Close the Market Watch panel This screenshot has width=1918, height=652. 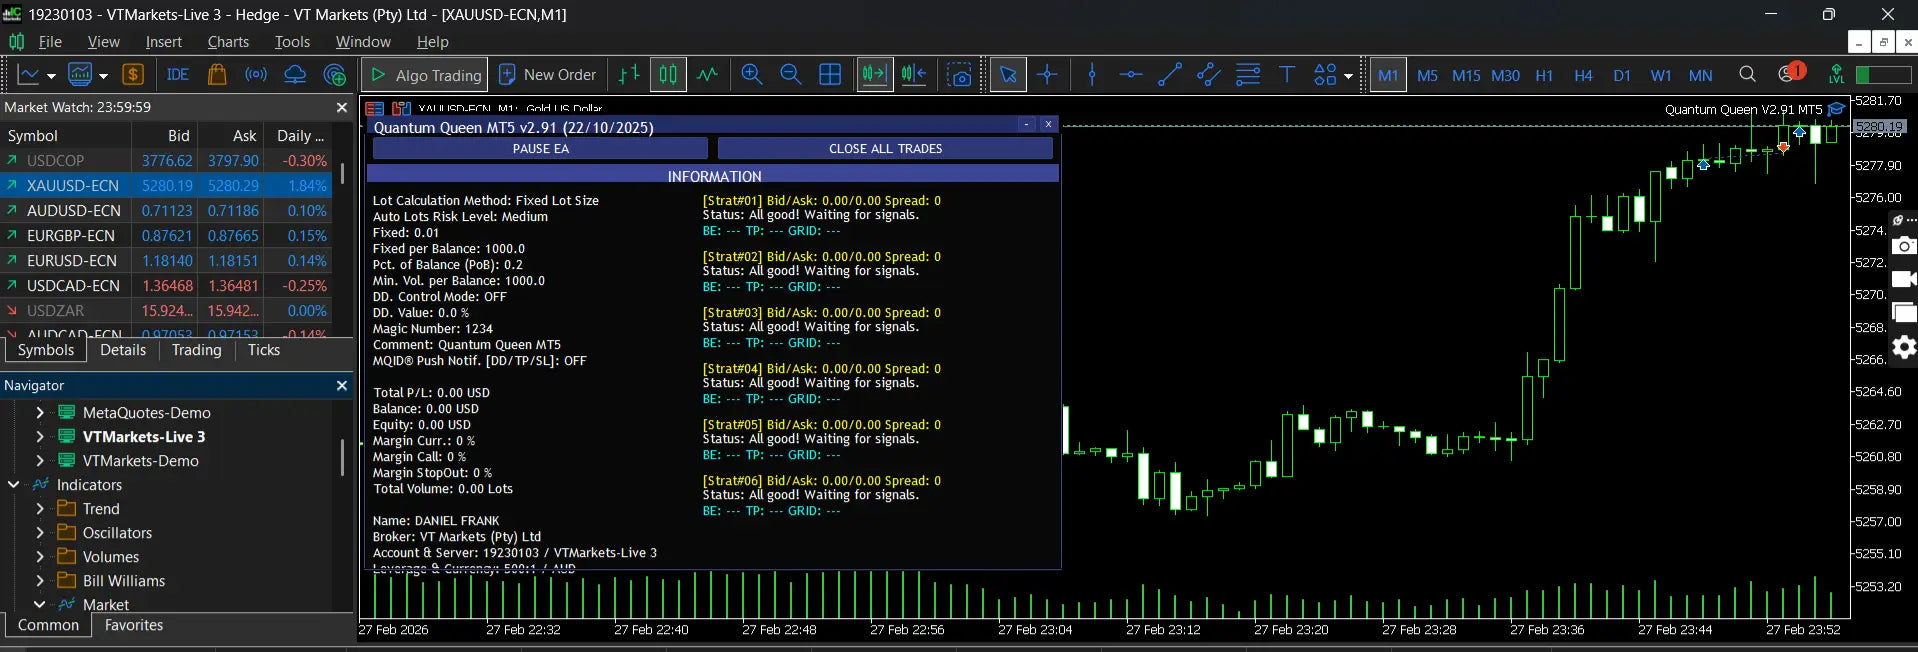coord(342,107)
